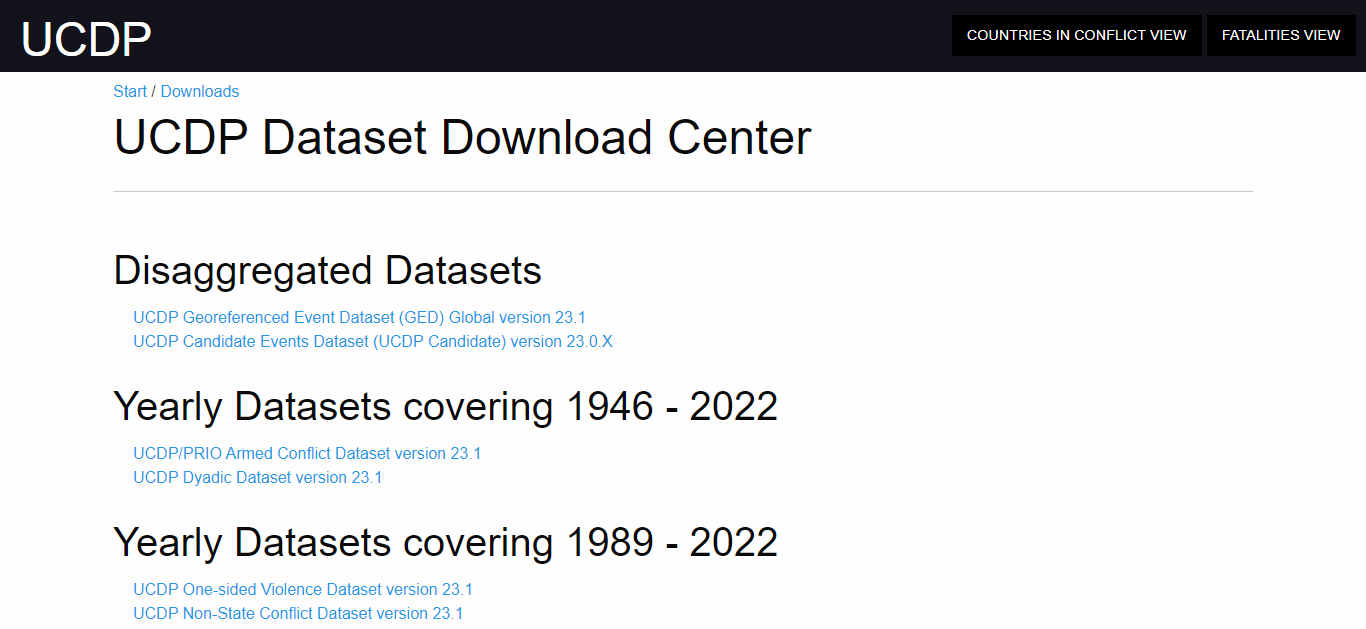Click the slash separator in the breadcrumb
1366x629 pixels.
[x=154, y=91]
